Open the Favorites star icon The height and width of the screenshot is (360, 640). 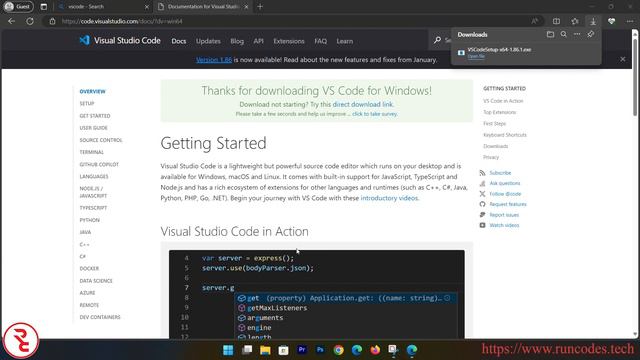point(575,21)
